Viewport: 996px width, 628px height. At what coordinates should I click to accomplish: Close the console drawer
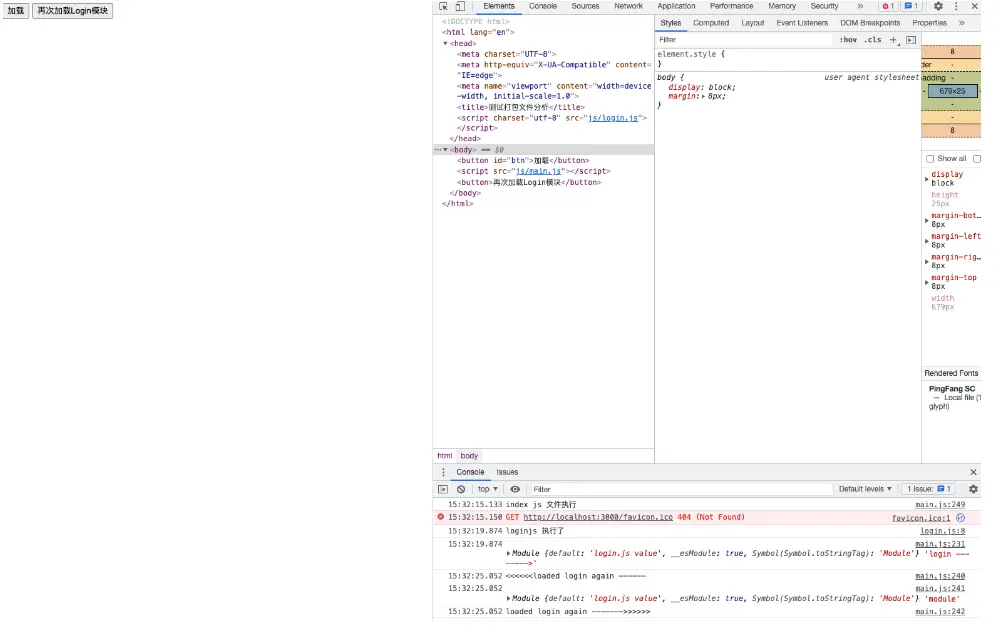coord(973,472)
